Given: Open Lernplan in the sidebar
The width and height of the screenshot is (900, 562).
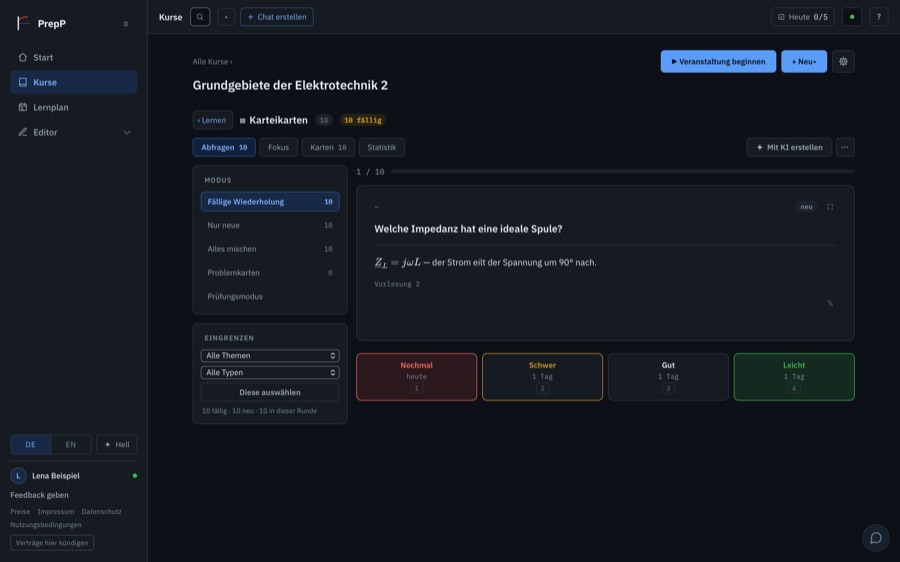Looking at the screenshot, I should click(x=73, y=107).
